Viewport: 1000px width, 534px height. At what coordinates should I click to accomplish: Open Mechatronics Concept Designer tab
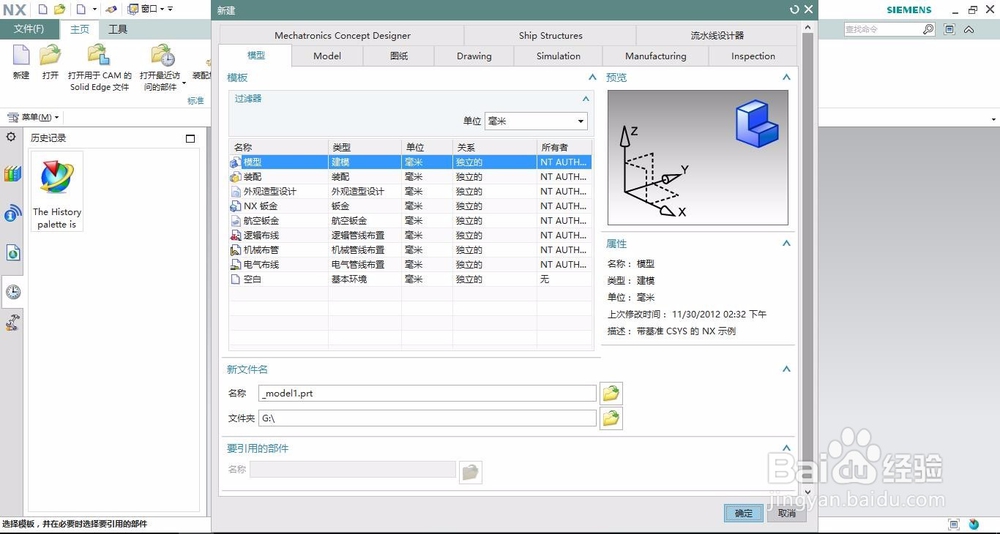342,35
